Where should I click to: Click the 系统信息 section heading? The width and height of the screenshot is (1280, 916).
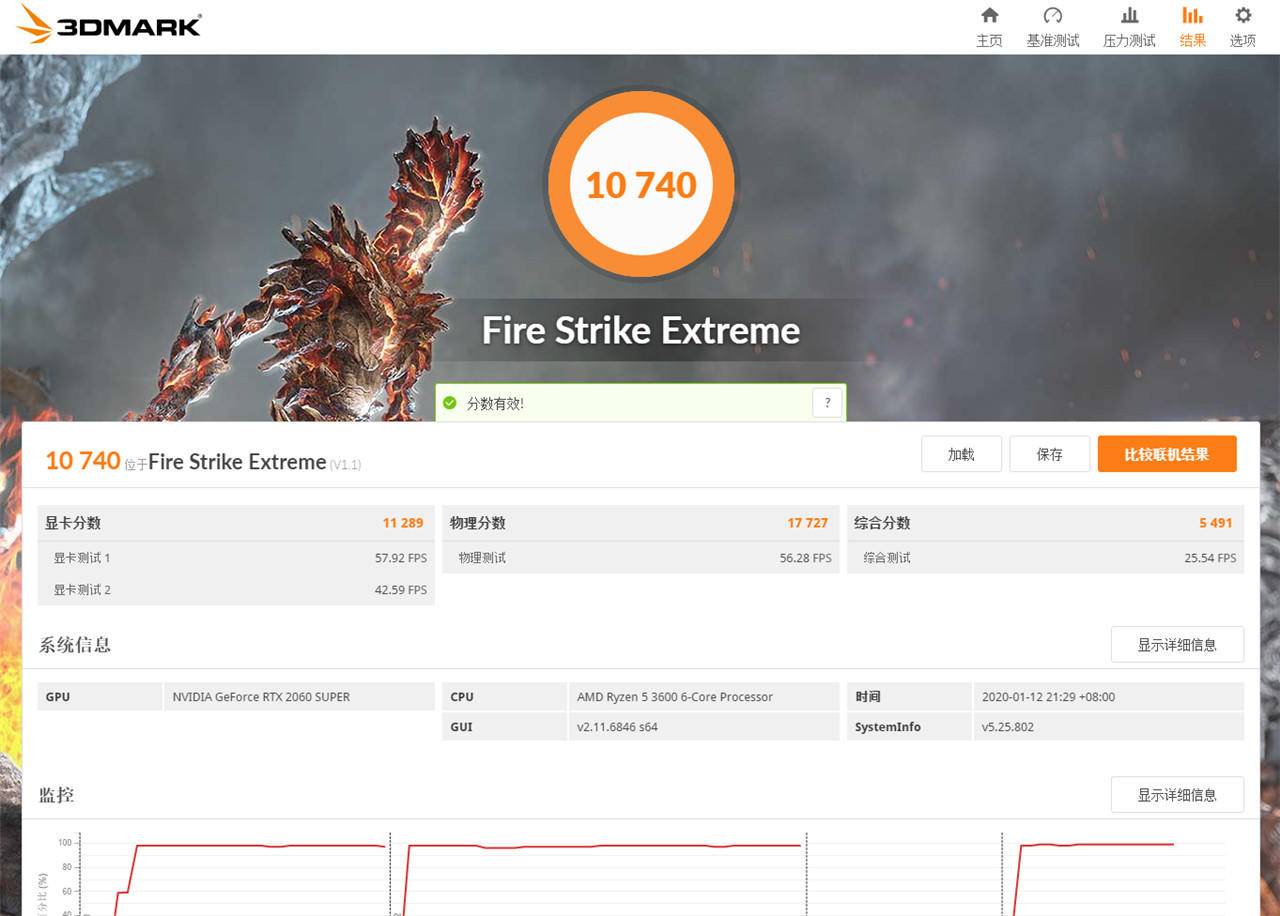click(x=75, y=645)
